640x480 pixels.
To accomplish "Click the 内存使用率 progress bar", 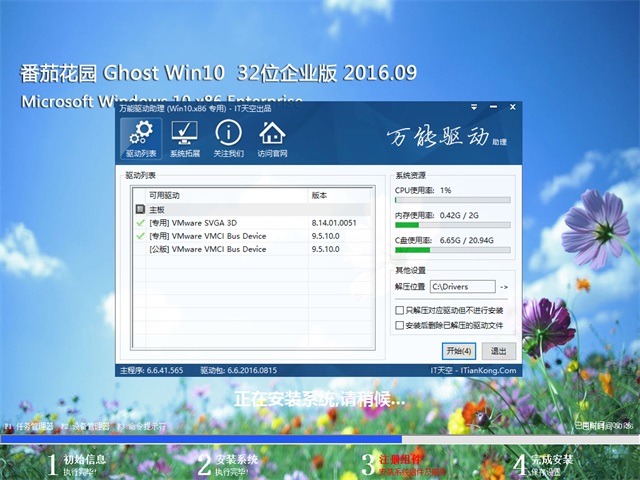I will (x=453, y=225).
